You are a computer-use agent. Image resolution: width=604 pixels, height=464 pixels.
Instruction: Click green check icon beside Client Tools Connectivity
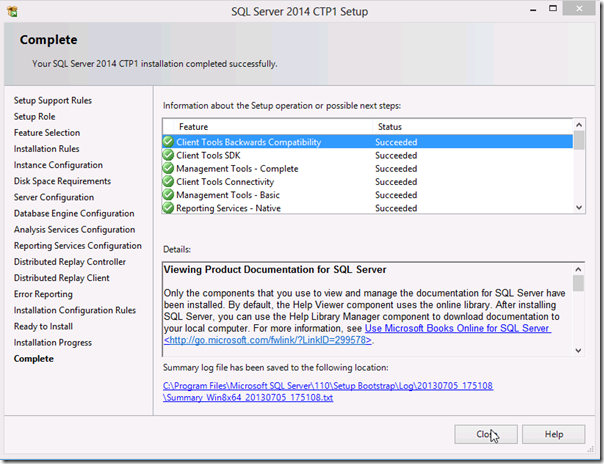coord(168,181)
